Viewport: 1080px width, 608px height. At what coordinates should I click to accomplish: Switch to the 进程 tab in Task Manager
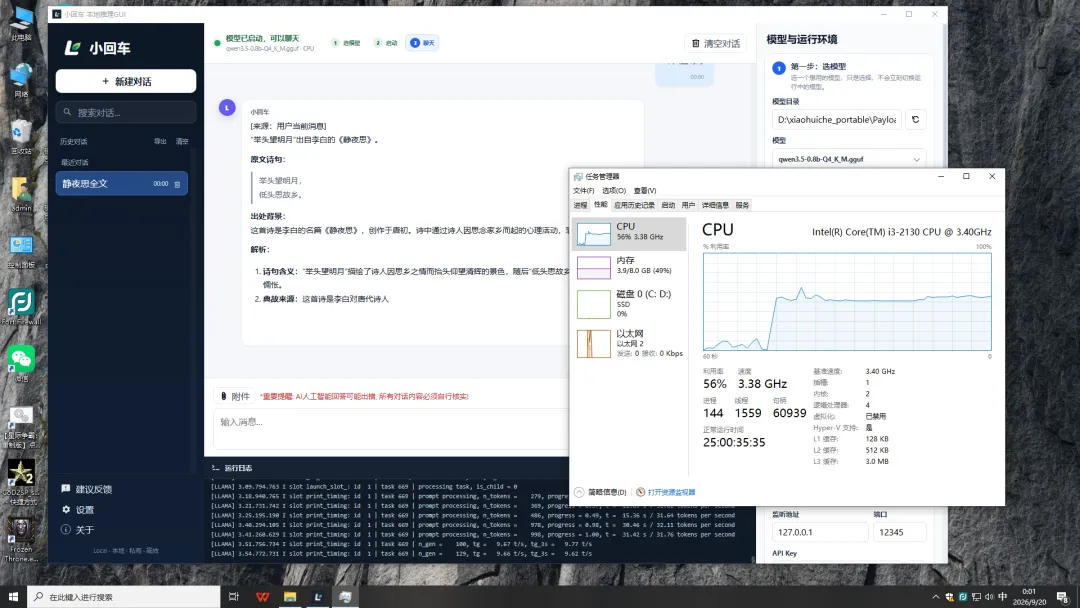click(x=581, y=205)
